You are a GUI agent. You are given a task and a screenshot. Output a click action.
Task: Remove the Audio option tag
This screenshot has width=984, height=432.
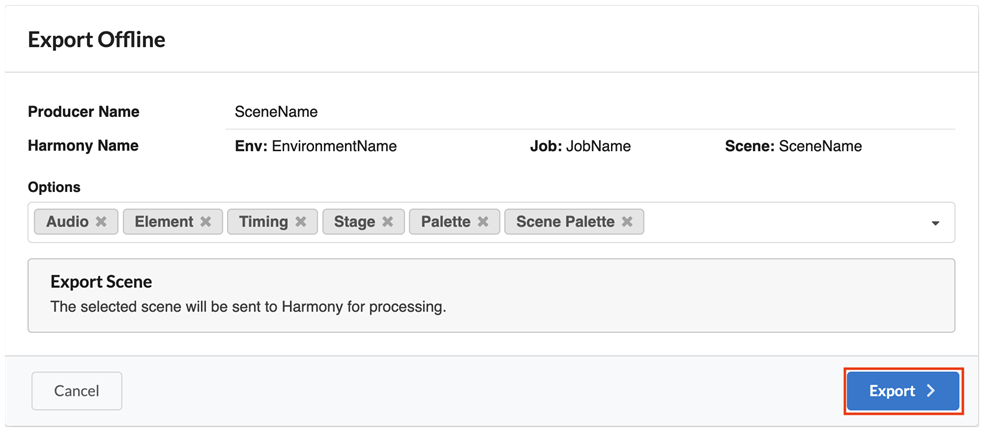[101, 222]
